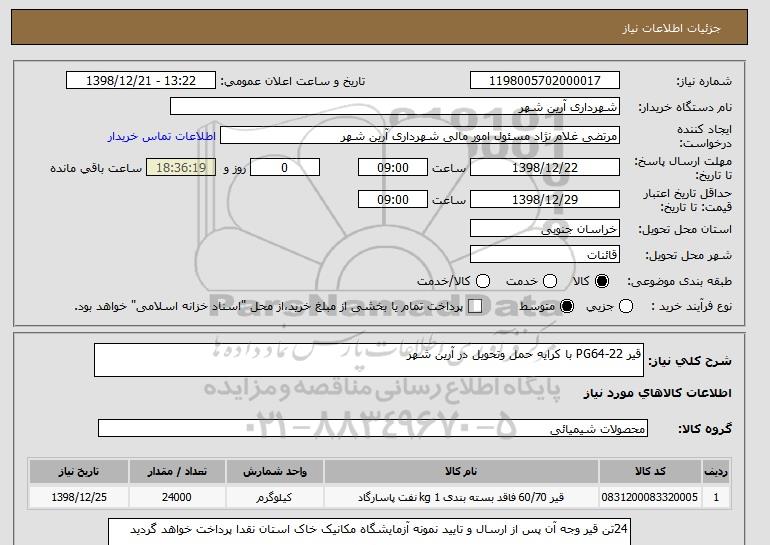This screenshot has width=770, height=545.
Task: Click the need date cell 1398/12/25
Action: coord(79,497)
